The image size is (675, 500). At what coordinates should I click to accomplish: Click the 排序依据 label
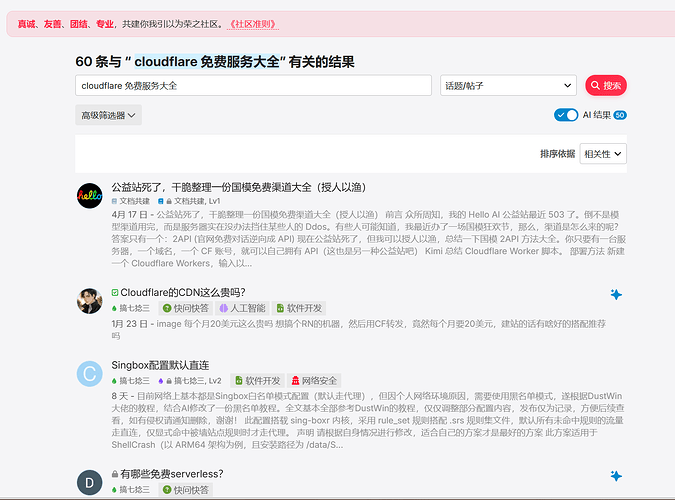[557, 154]
